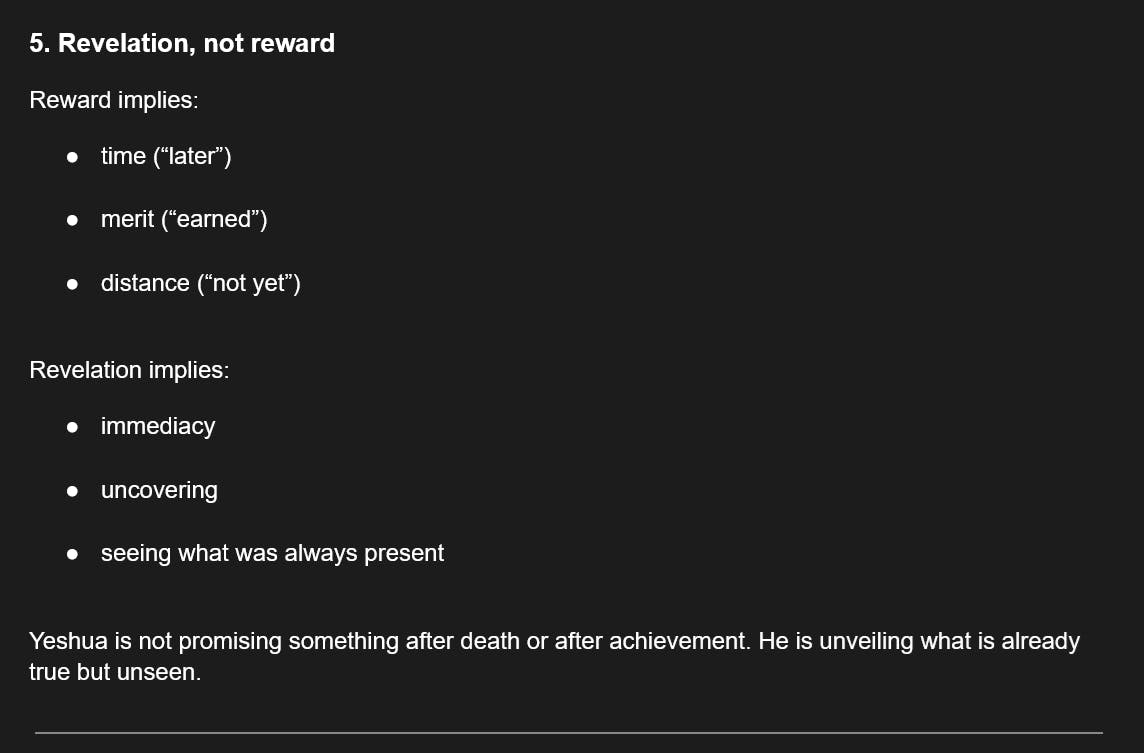Click the heading "5. Revelation, not reward"
The image size is (1144, 753).
(182, 43)
